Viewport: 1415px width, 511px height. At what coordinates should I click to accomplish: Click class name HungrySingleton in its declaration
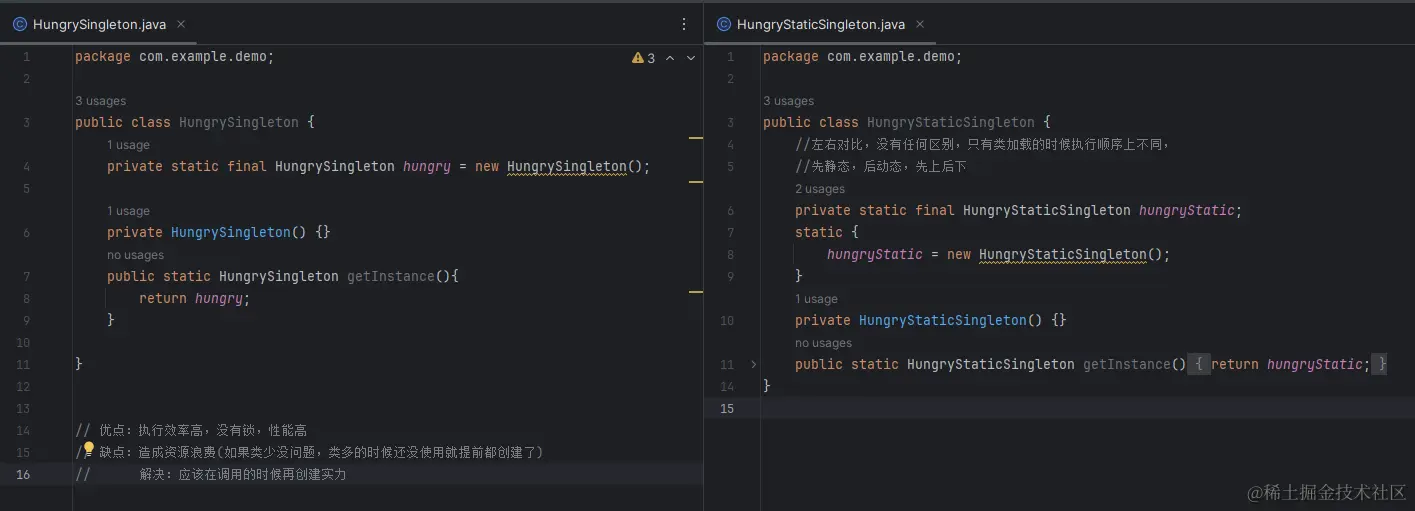tap(238, 122)
